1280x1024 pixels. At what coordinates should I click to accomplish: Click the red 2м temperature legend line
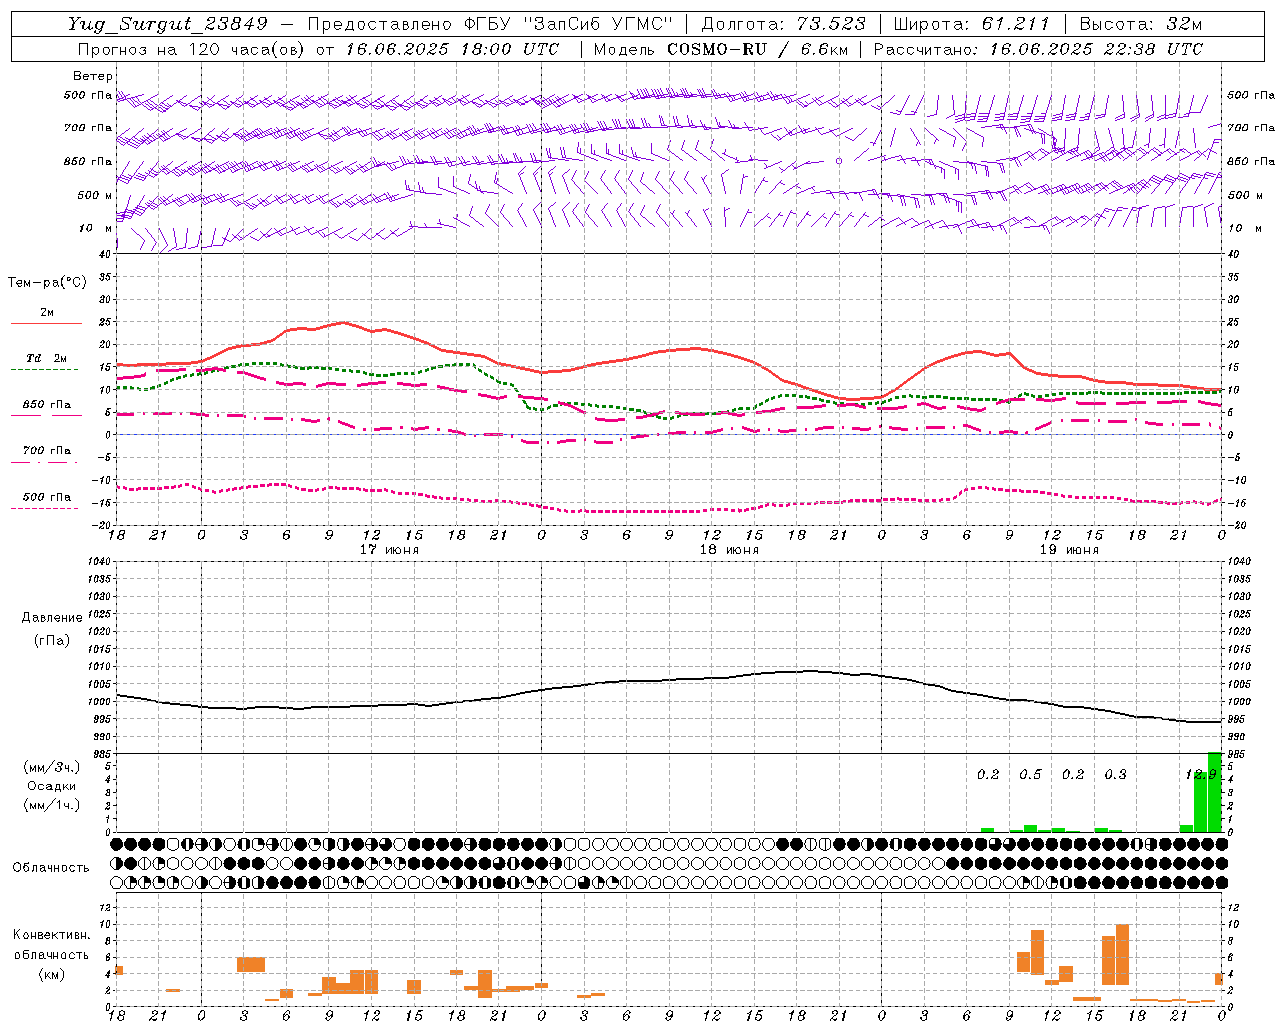click(x=46, y=324)
